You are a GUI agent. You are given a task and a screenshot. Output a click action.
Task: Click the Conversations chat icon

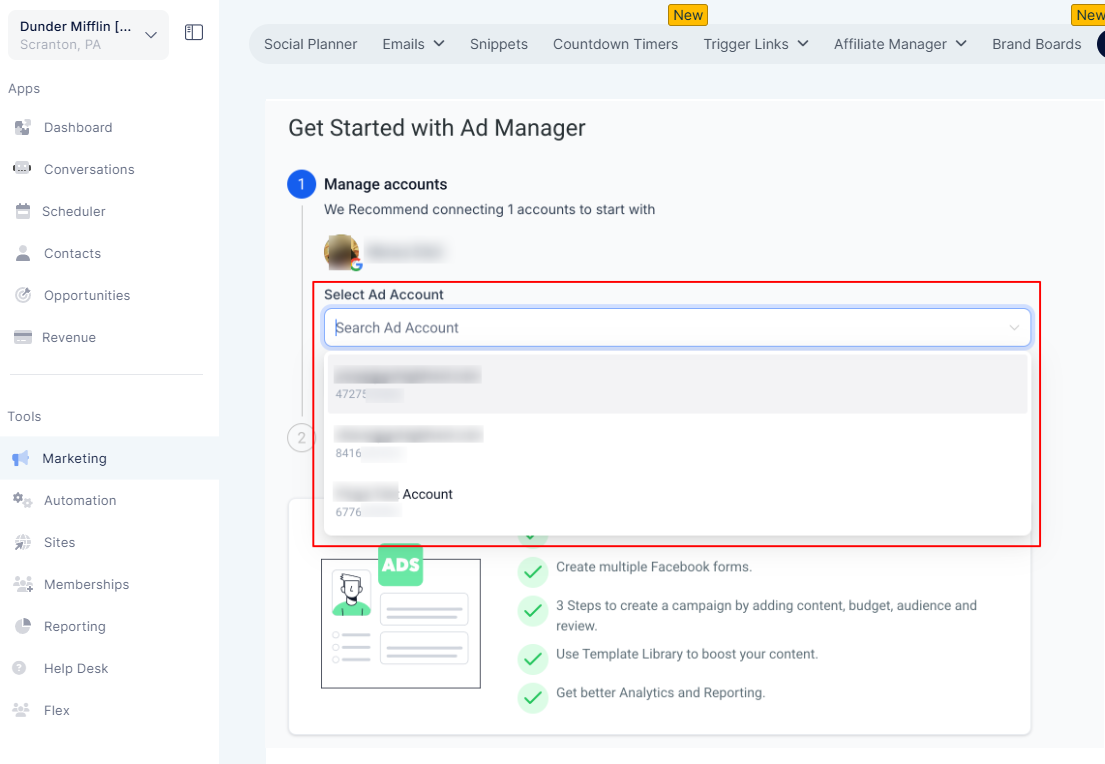(23, 168)
